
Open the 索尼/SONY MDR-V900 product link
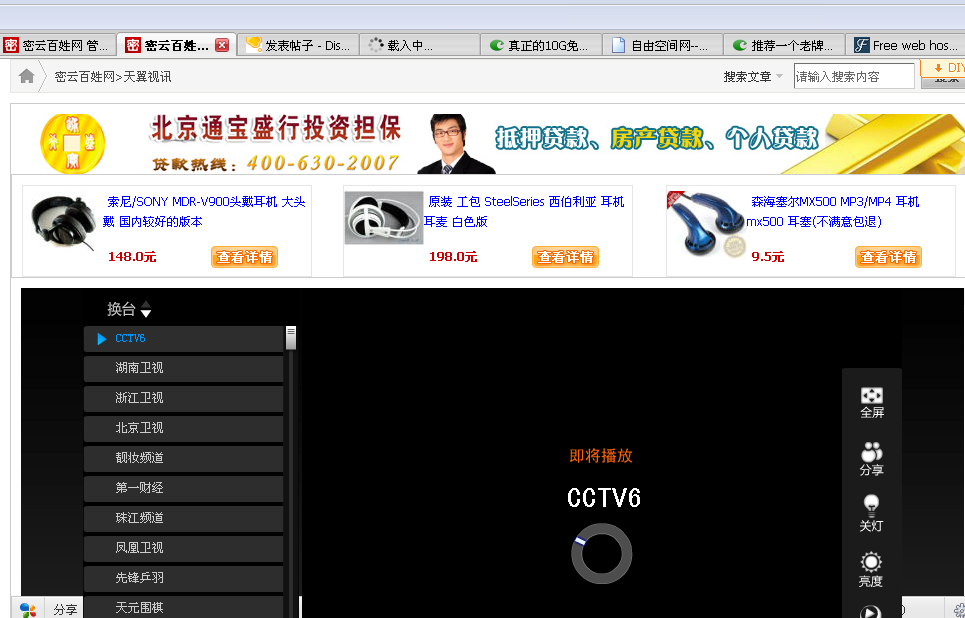204,211
